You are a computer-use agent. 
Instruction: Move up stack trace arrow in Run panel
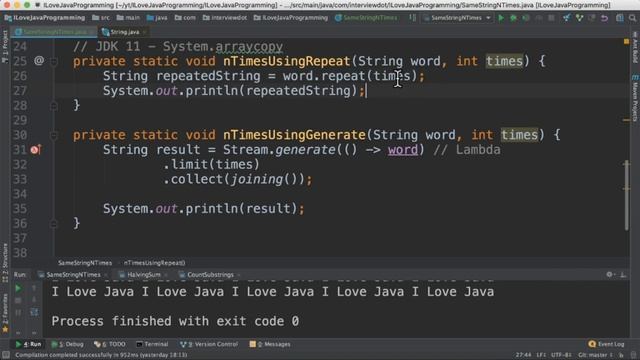(34, 289)
